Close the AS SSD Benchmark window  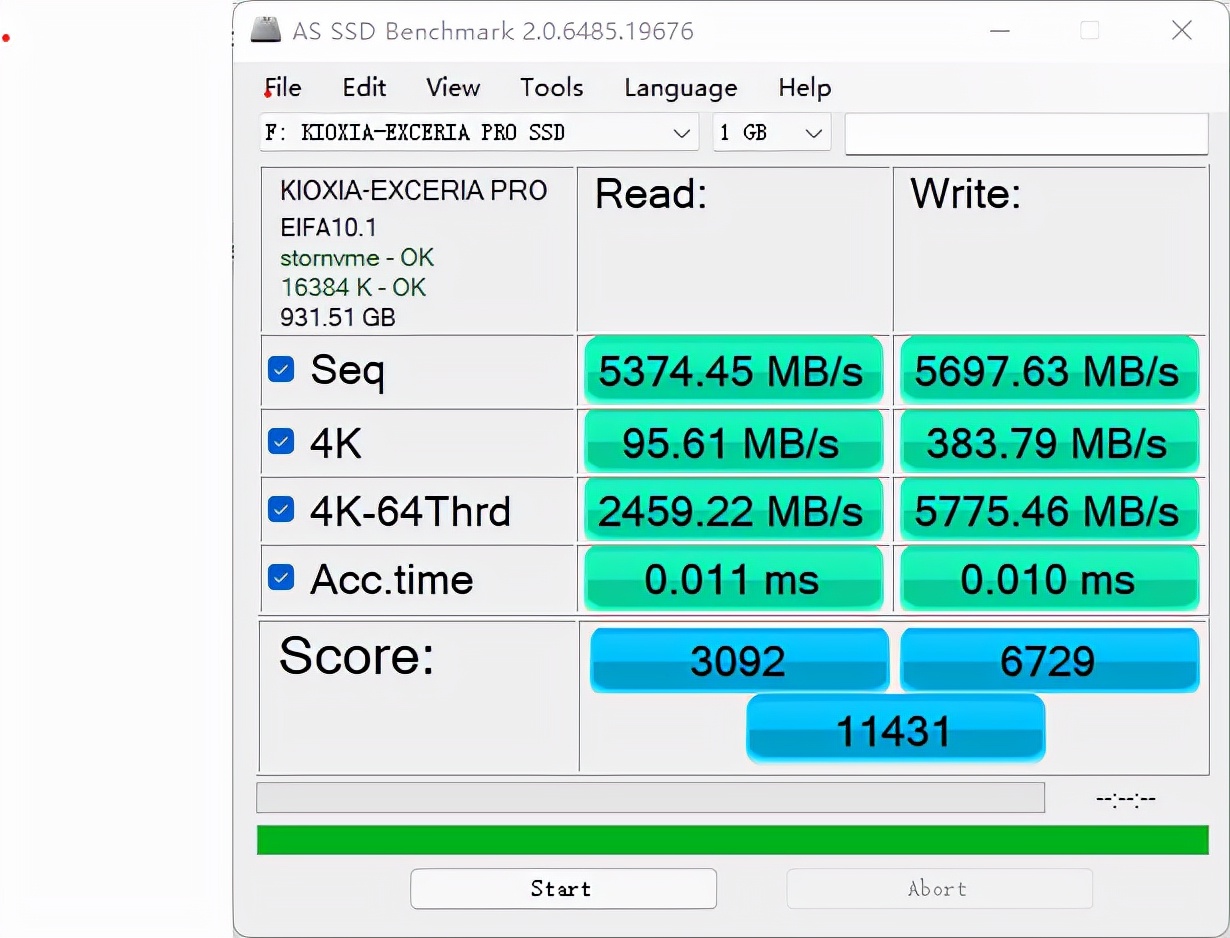[x=1182, y=30]
